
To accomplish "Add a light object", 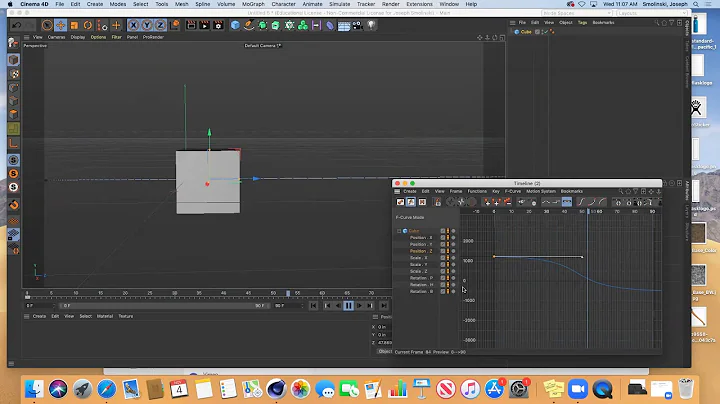I will (x=371, y=25).
